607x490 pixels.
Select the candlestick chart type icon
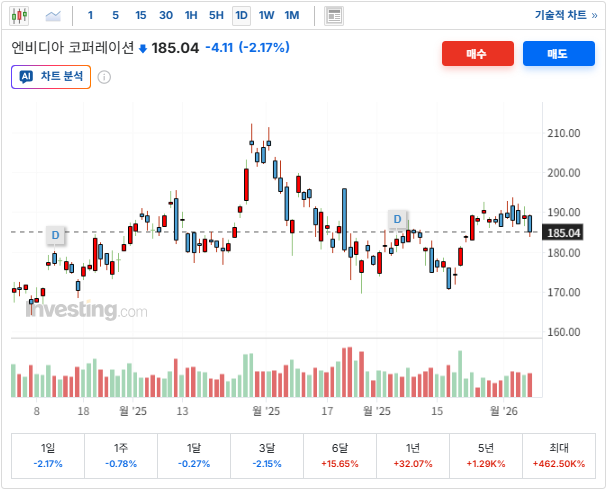(19, 16)
